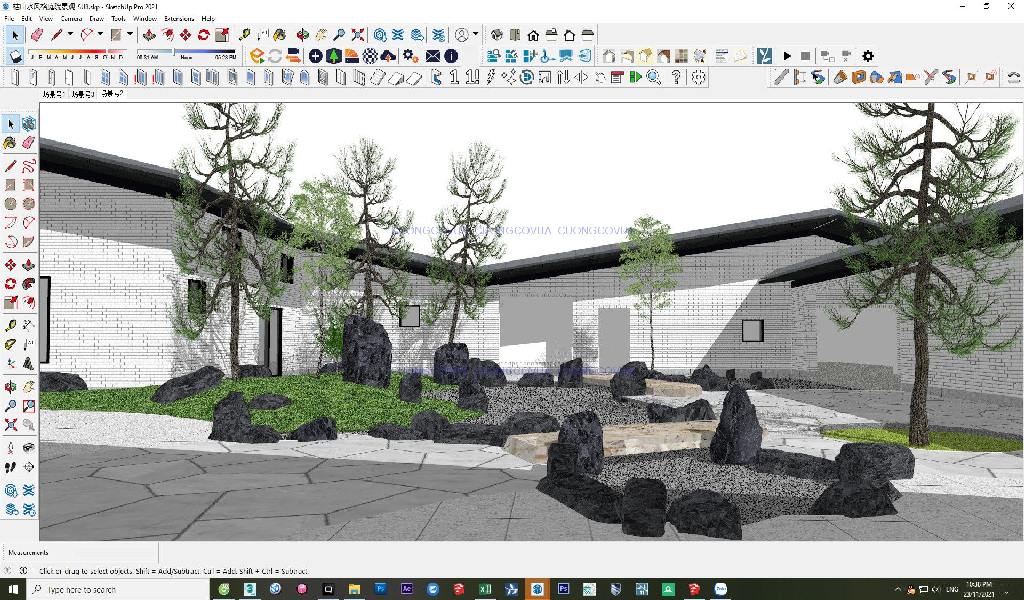This screenshot has width=1024, height=600.
Task: Select the Eraser tool in the top toolbar
Action: pos(37,34)
